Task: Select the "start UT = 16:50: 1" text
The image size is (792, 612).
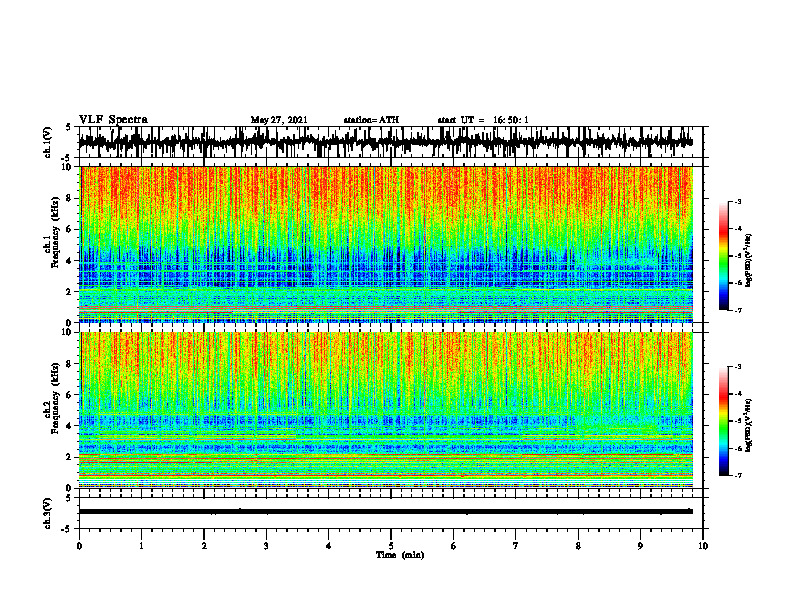Action: click(x=483, y=120)
